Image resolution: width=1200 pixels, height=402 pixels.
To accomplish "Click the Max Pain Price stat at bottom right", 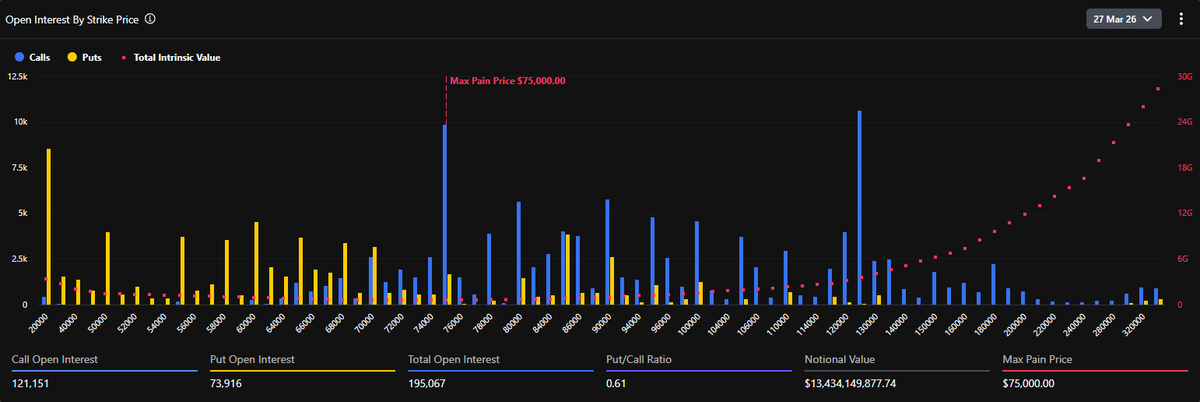I will (1028, 383).
